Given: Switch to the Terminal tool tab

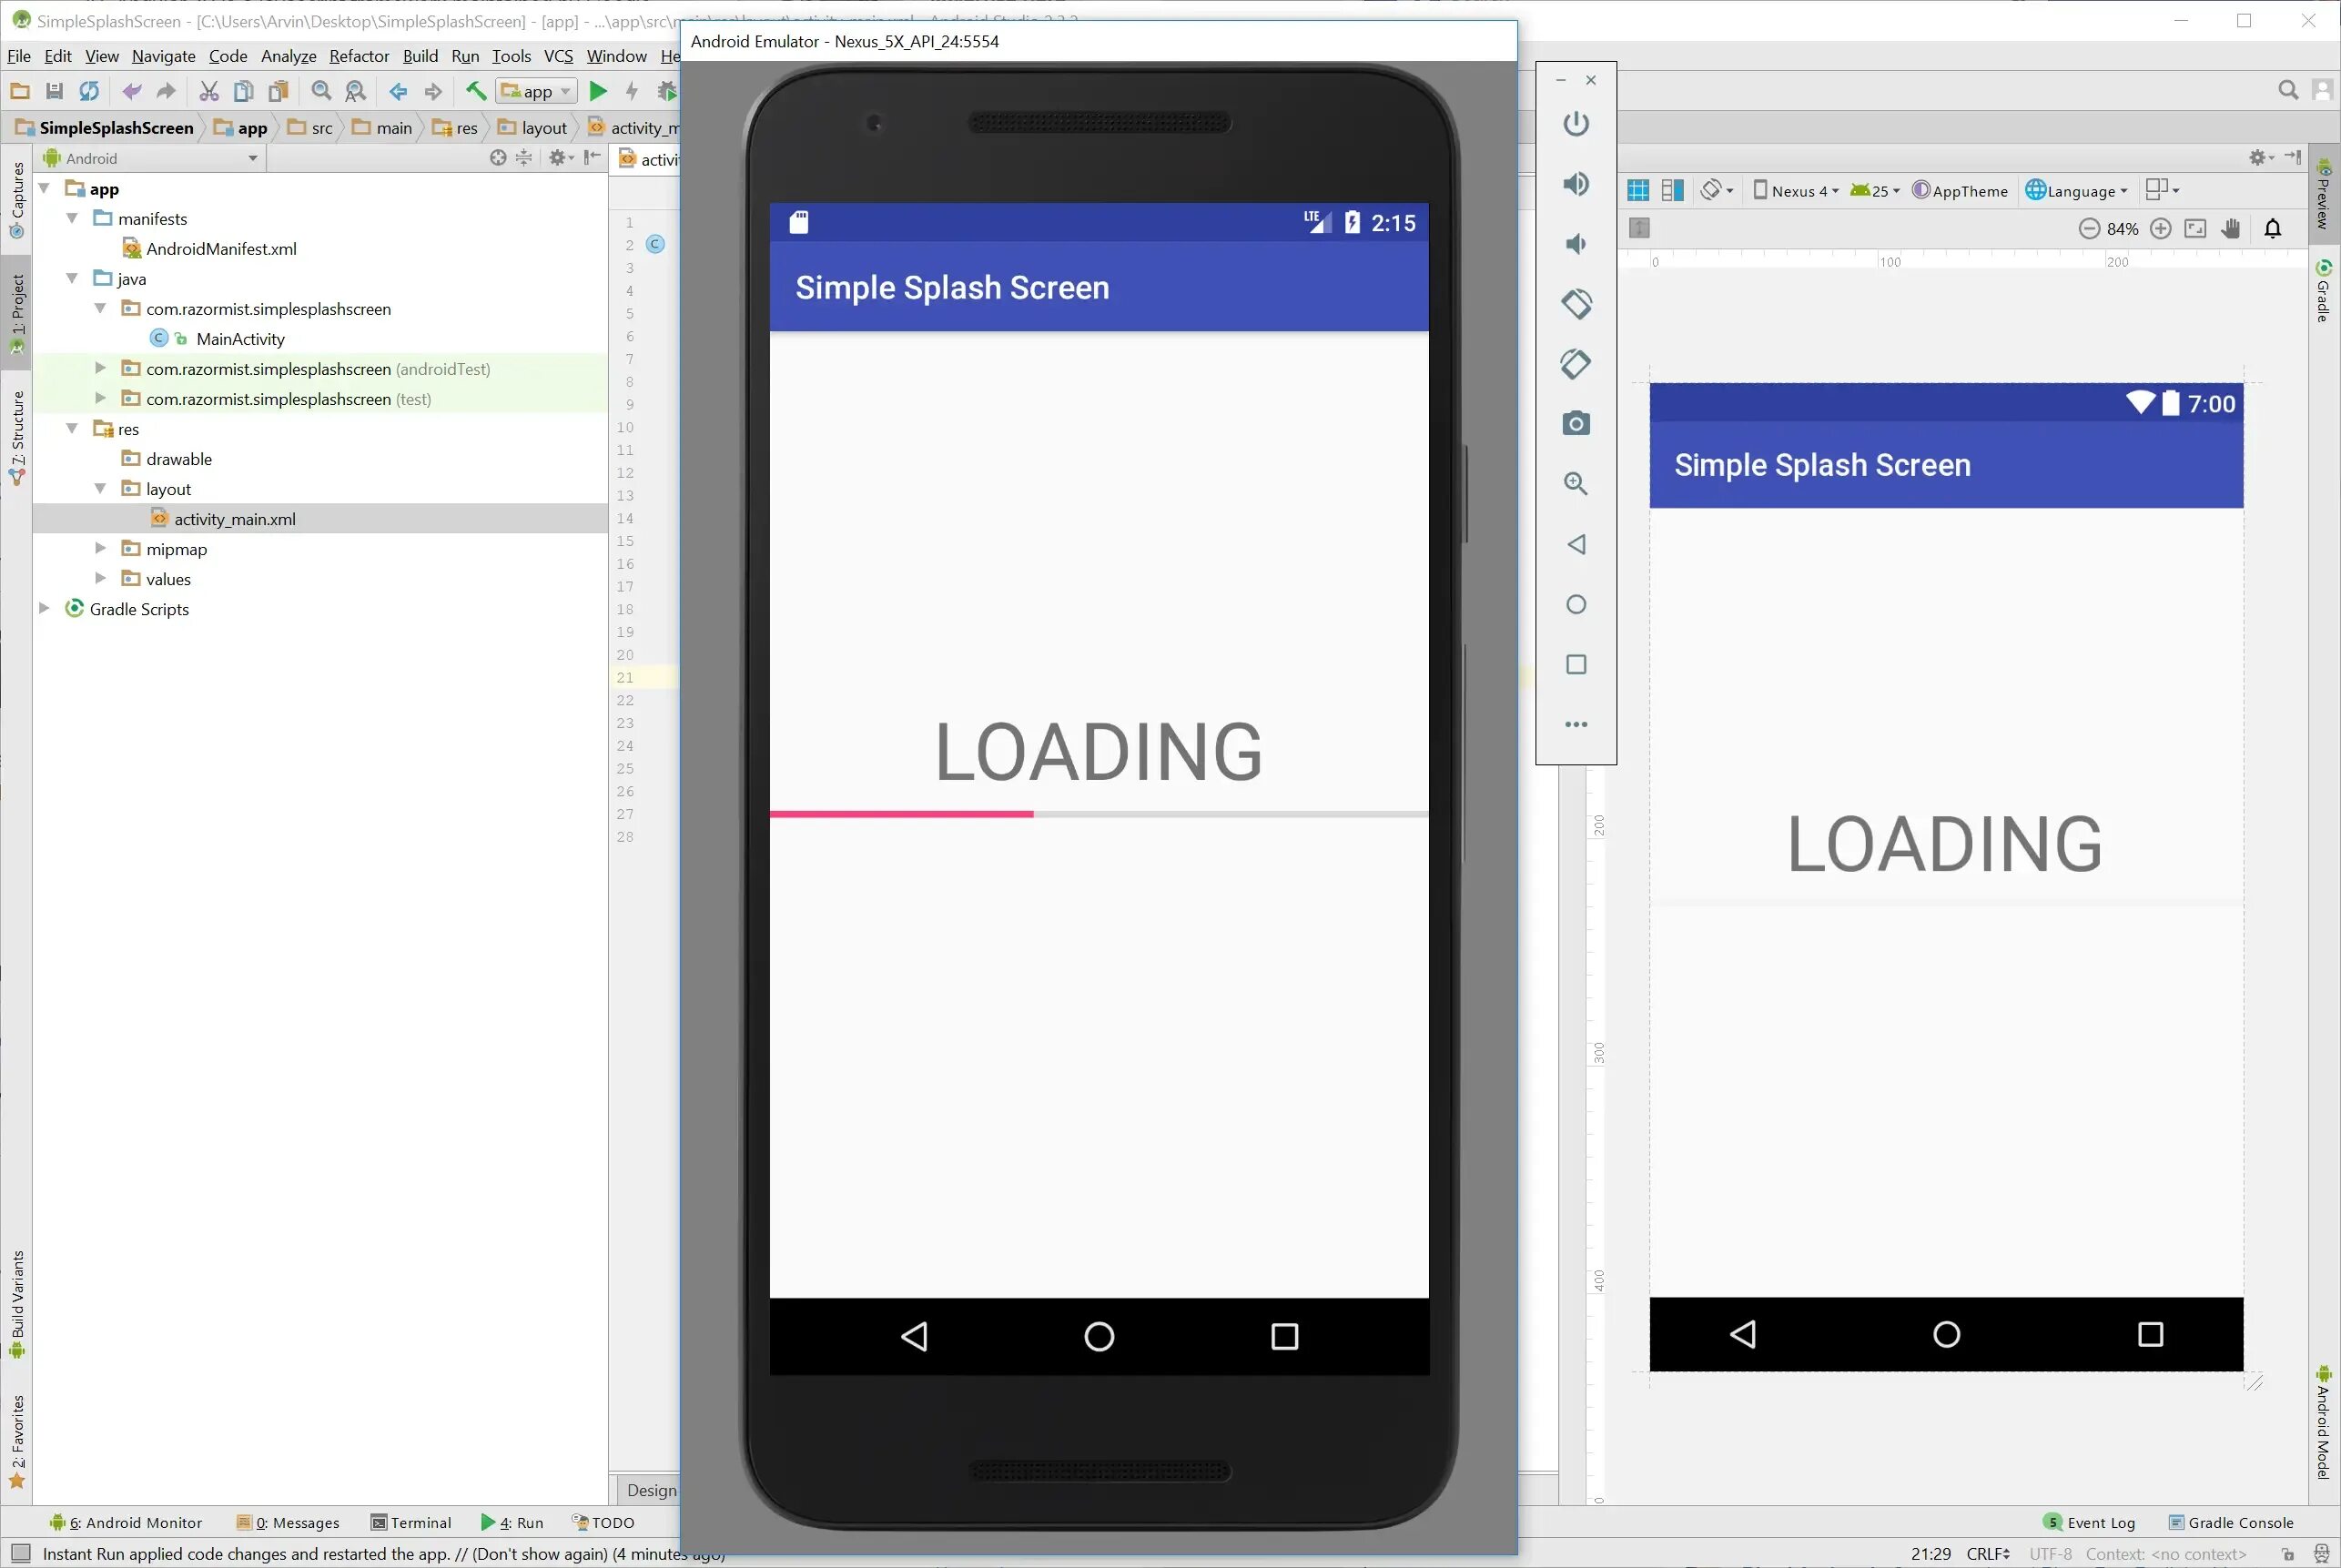Looking at the screenshot, I should coord(411,1522).
